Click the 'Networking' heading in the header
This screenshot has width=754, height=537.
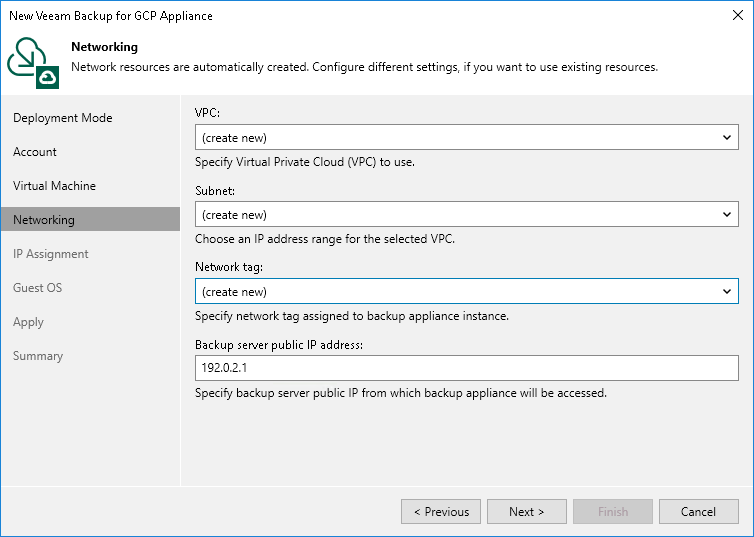pos(104,47)
